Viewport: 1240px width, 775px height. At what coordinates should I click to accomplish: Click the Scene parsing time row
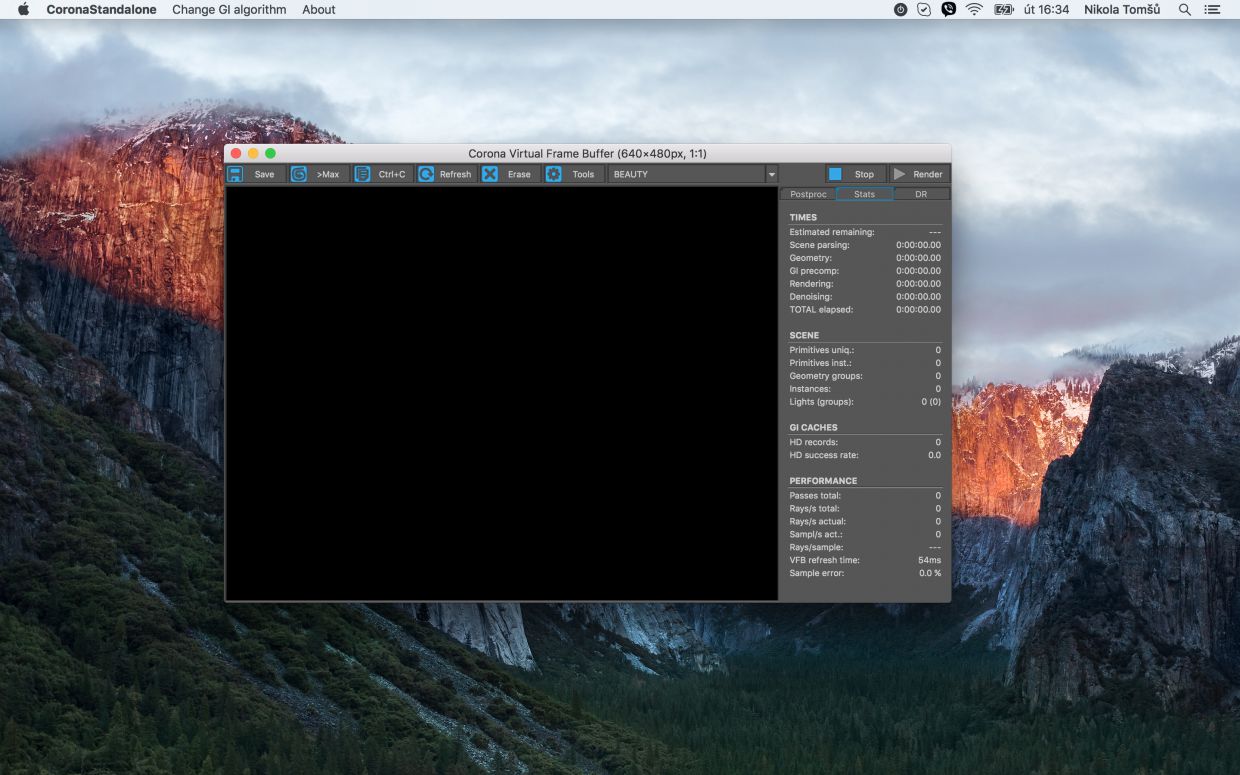865,245
